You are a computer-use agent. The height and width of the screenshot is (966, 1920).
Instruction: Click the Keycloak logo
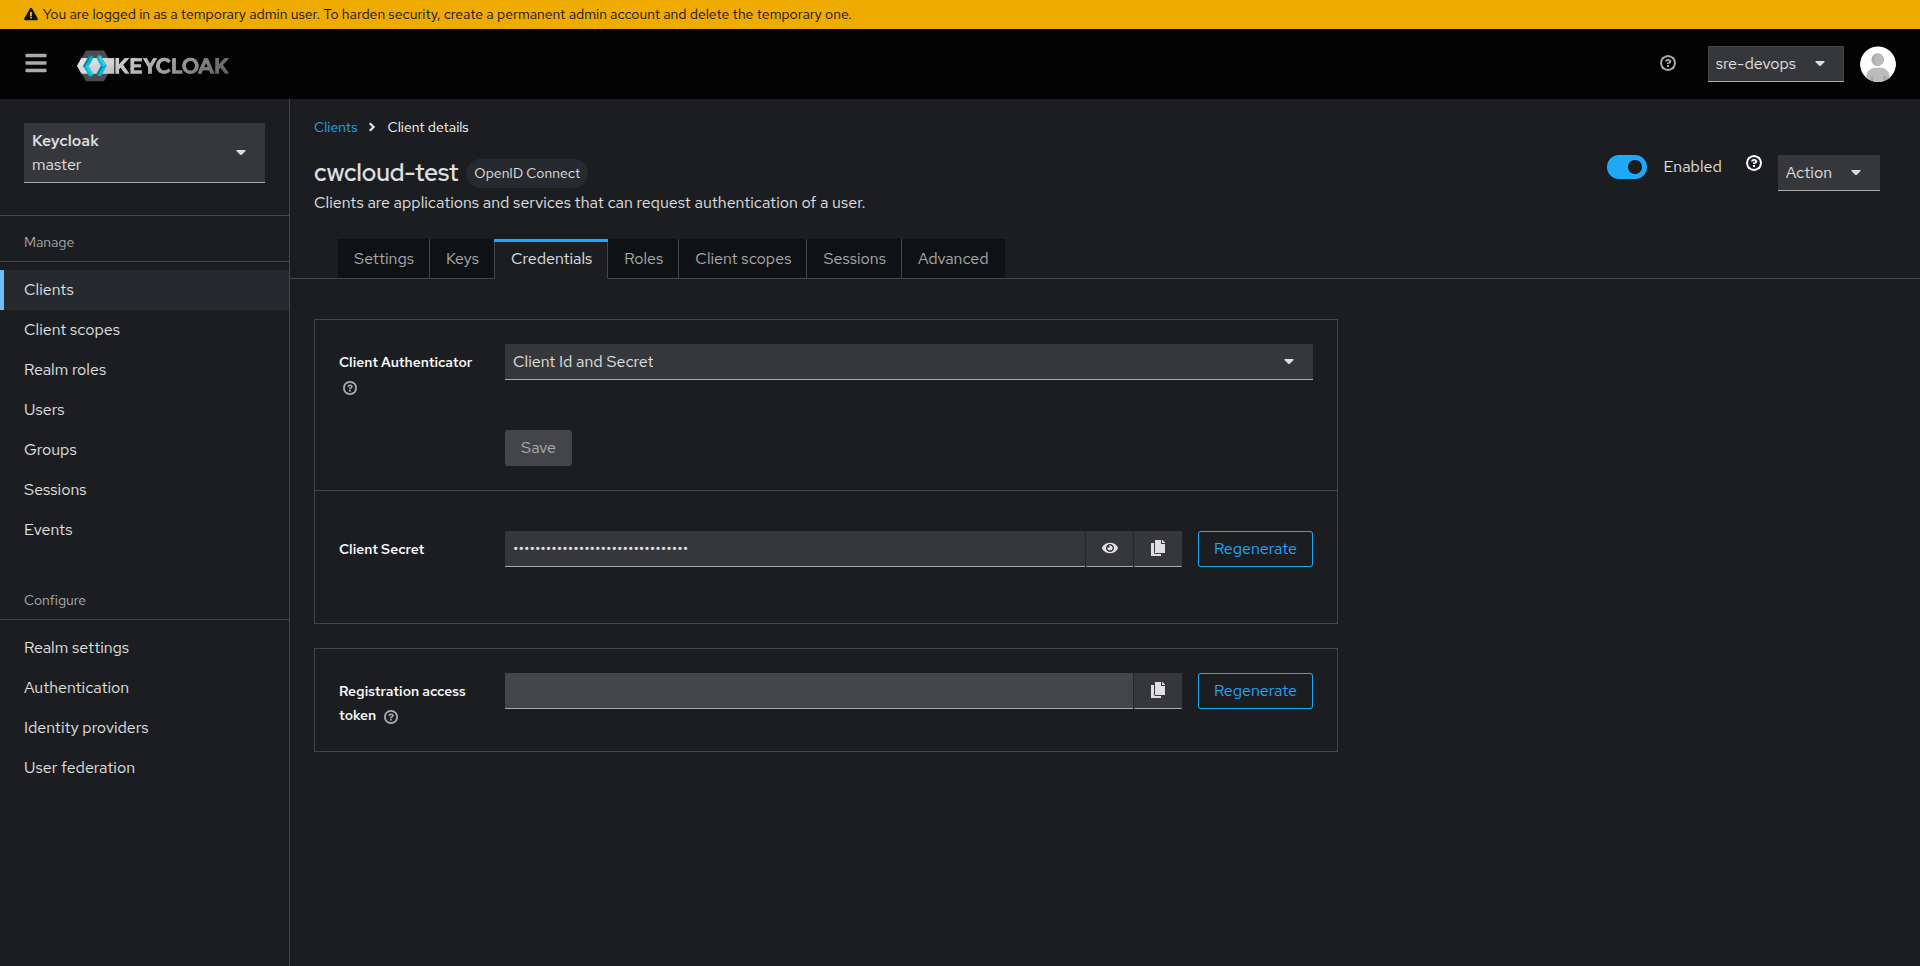pos(153,65)
